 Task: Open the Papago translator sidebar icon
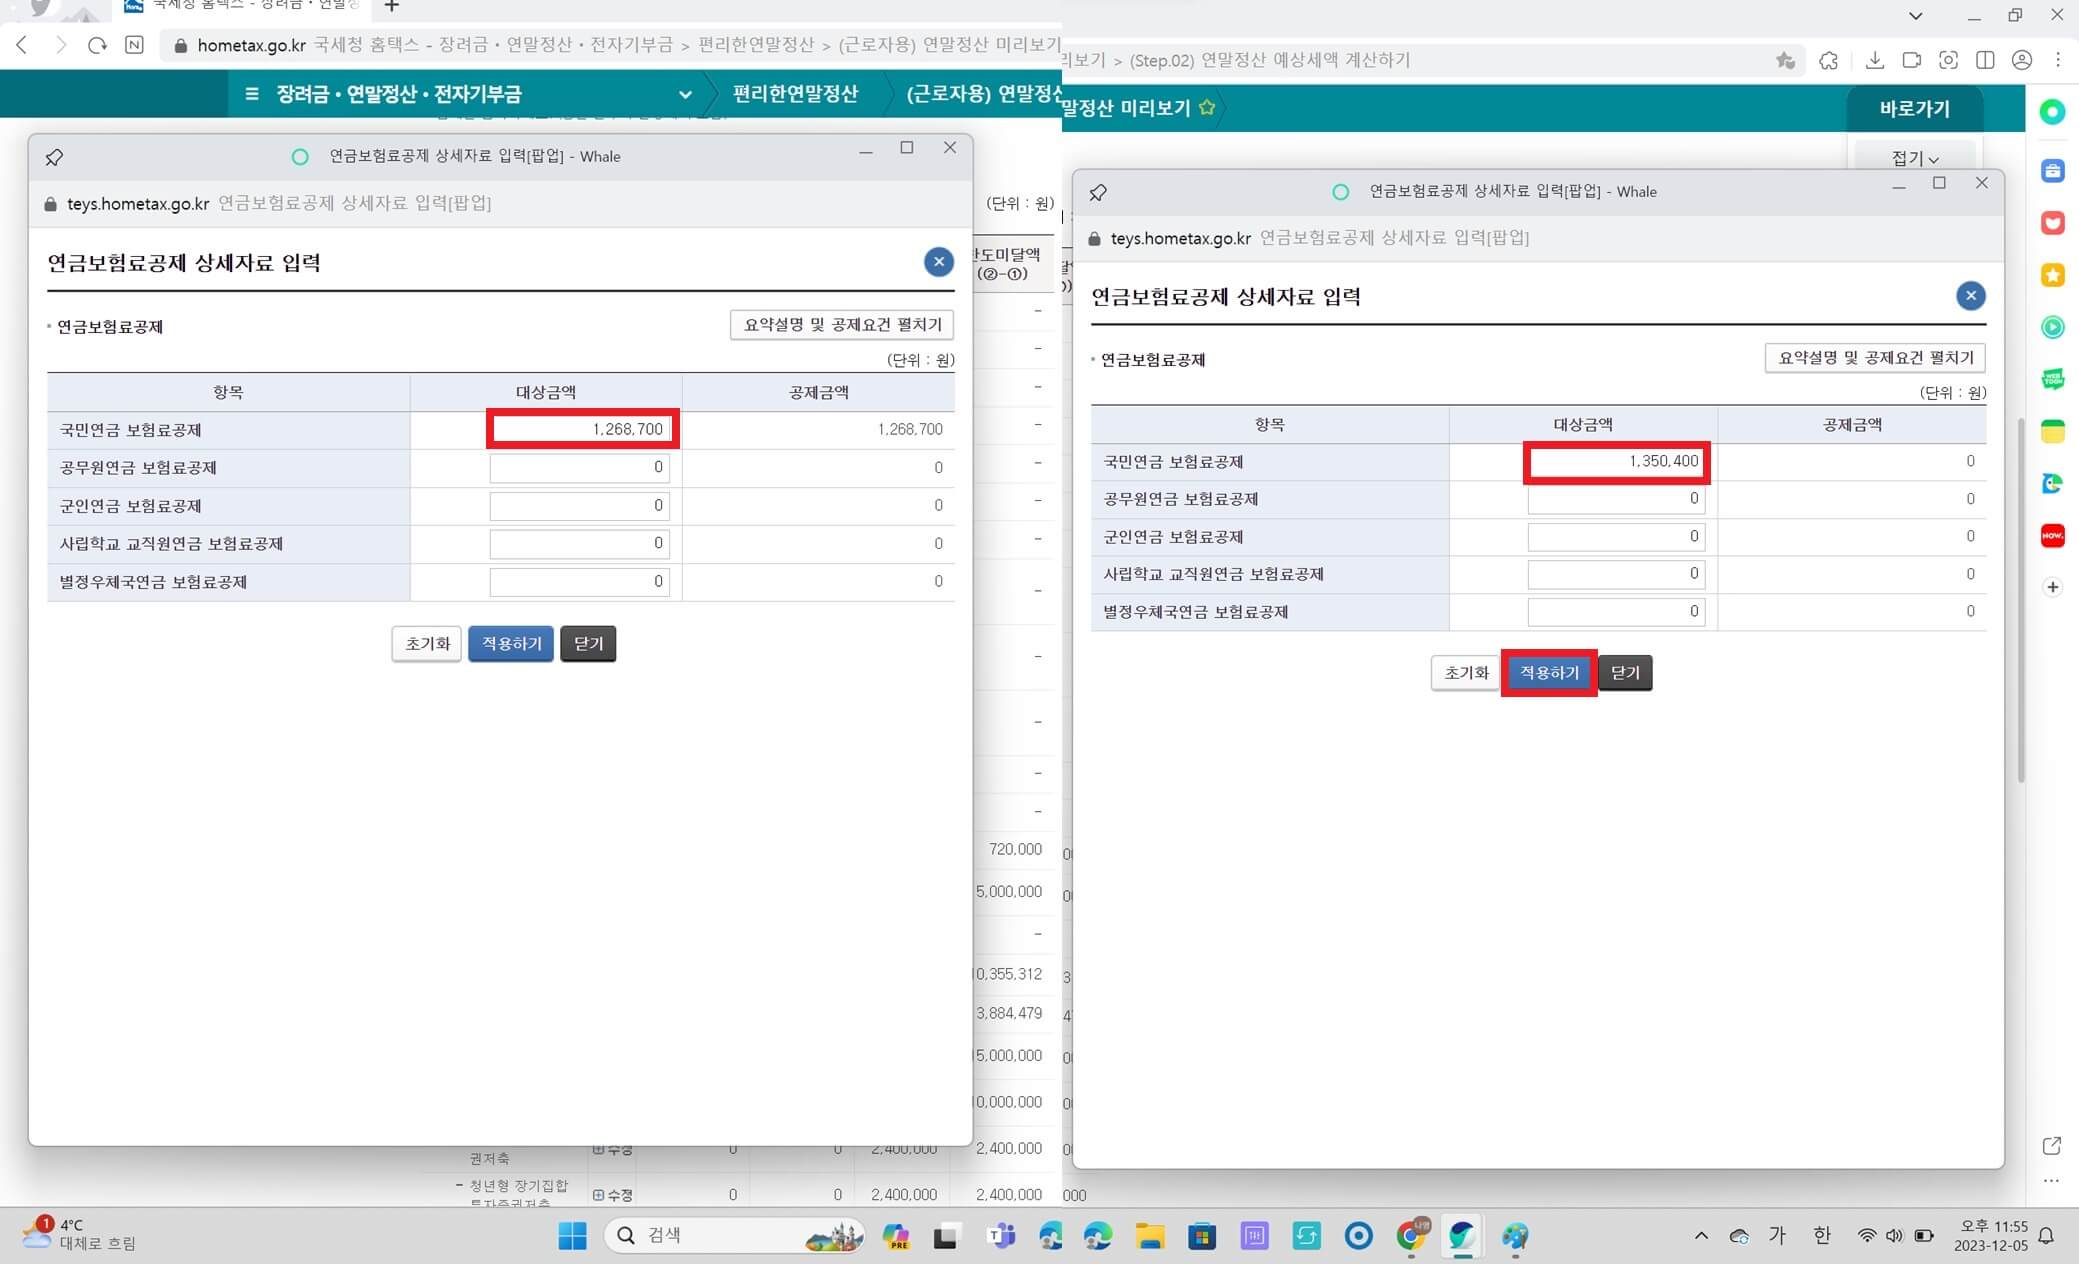(x=2052, y=483)
